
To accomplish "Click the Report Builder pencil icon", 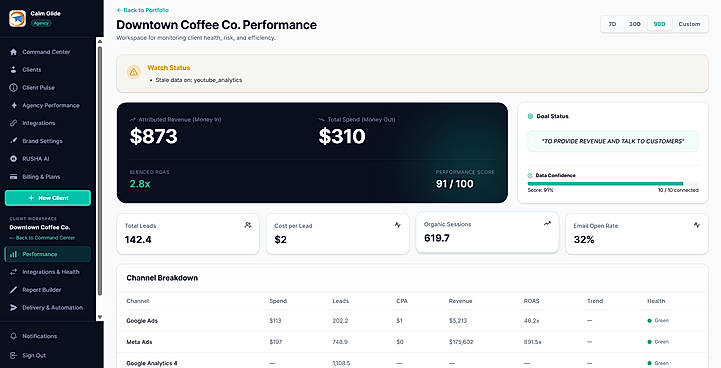I will [13, 290].
